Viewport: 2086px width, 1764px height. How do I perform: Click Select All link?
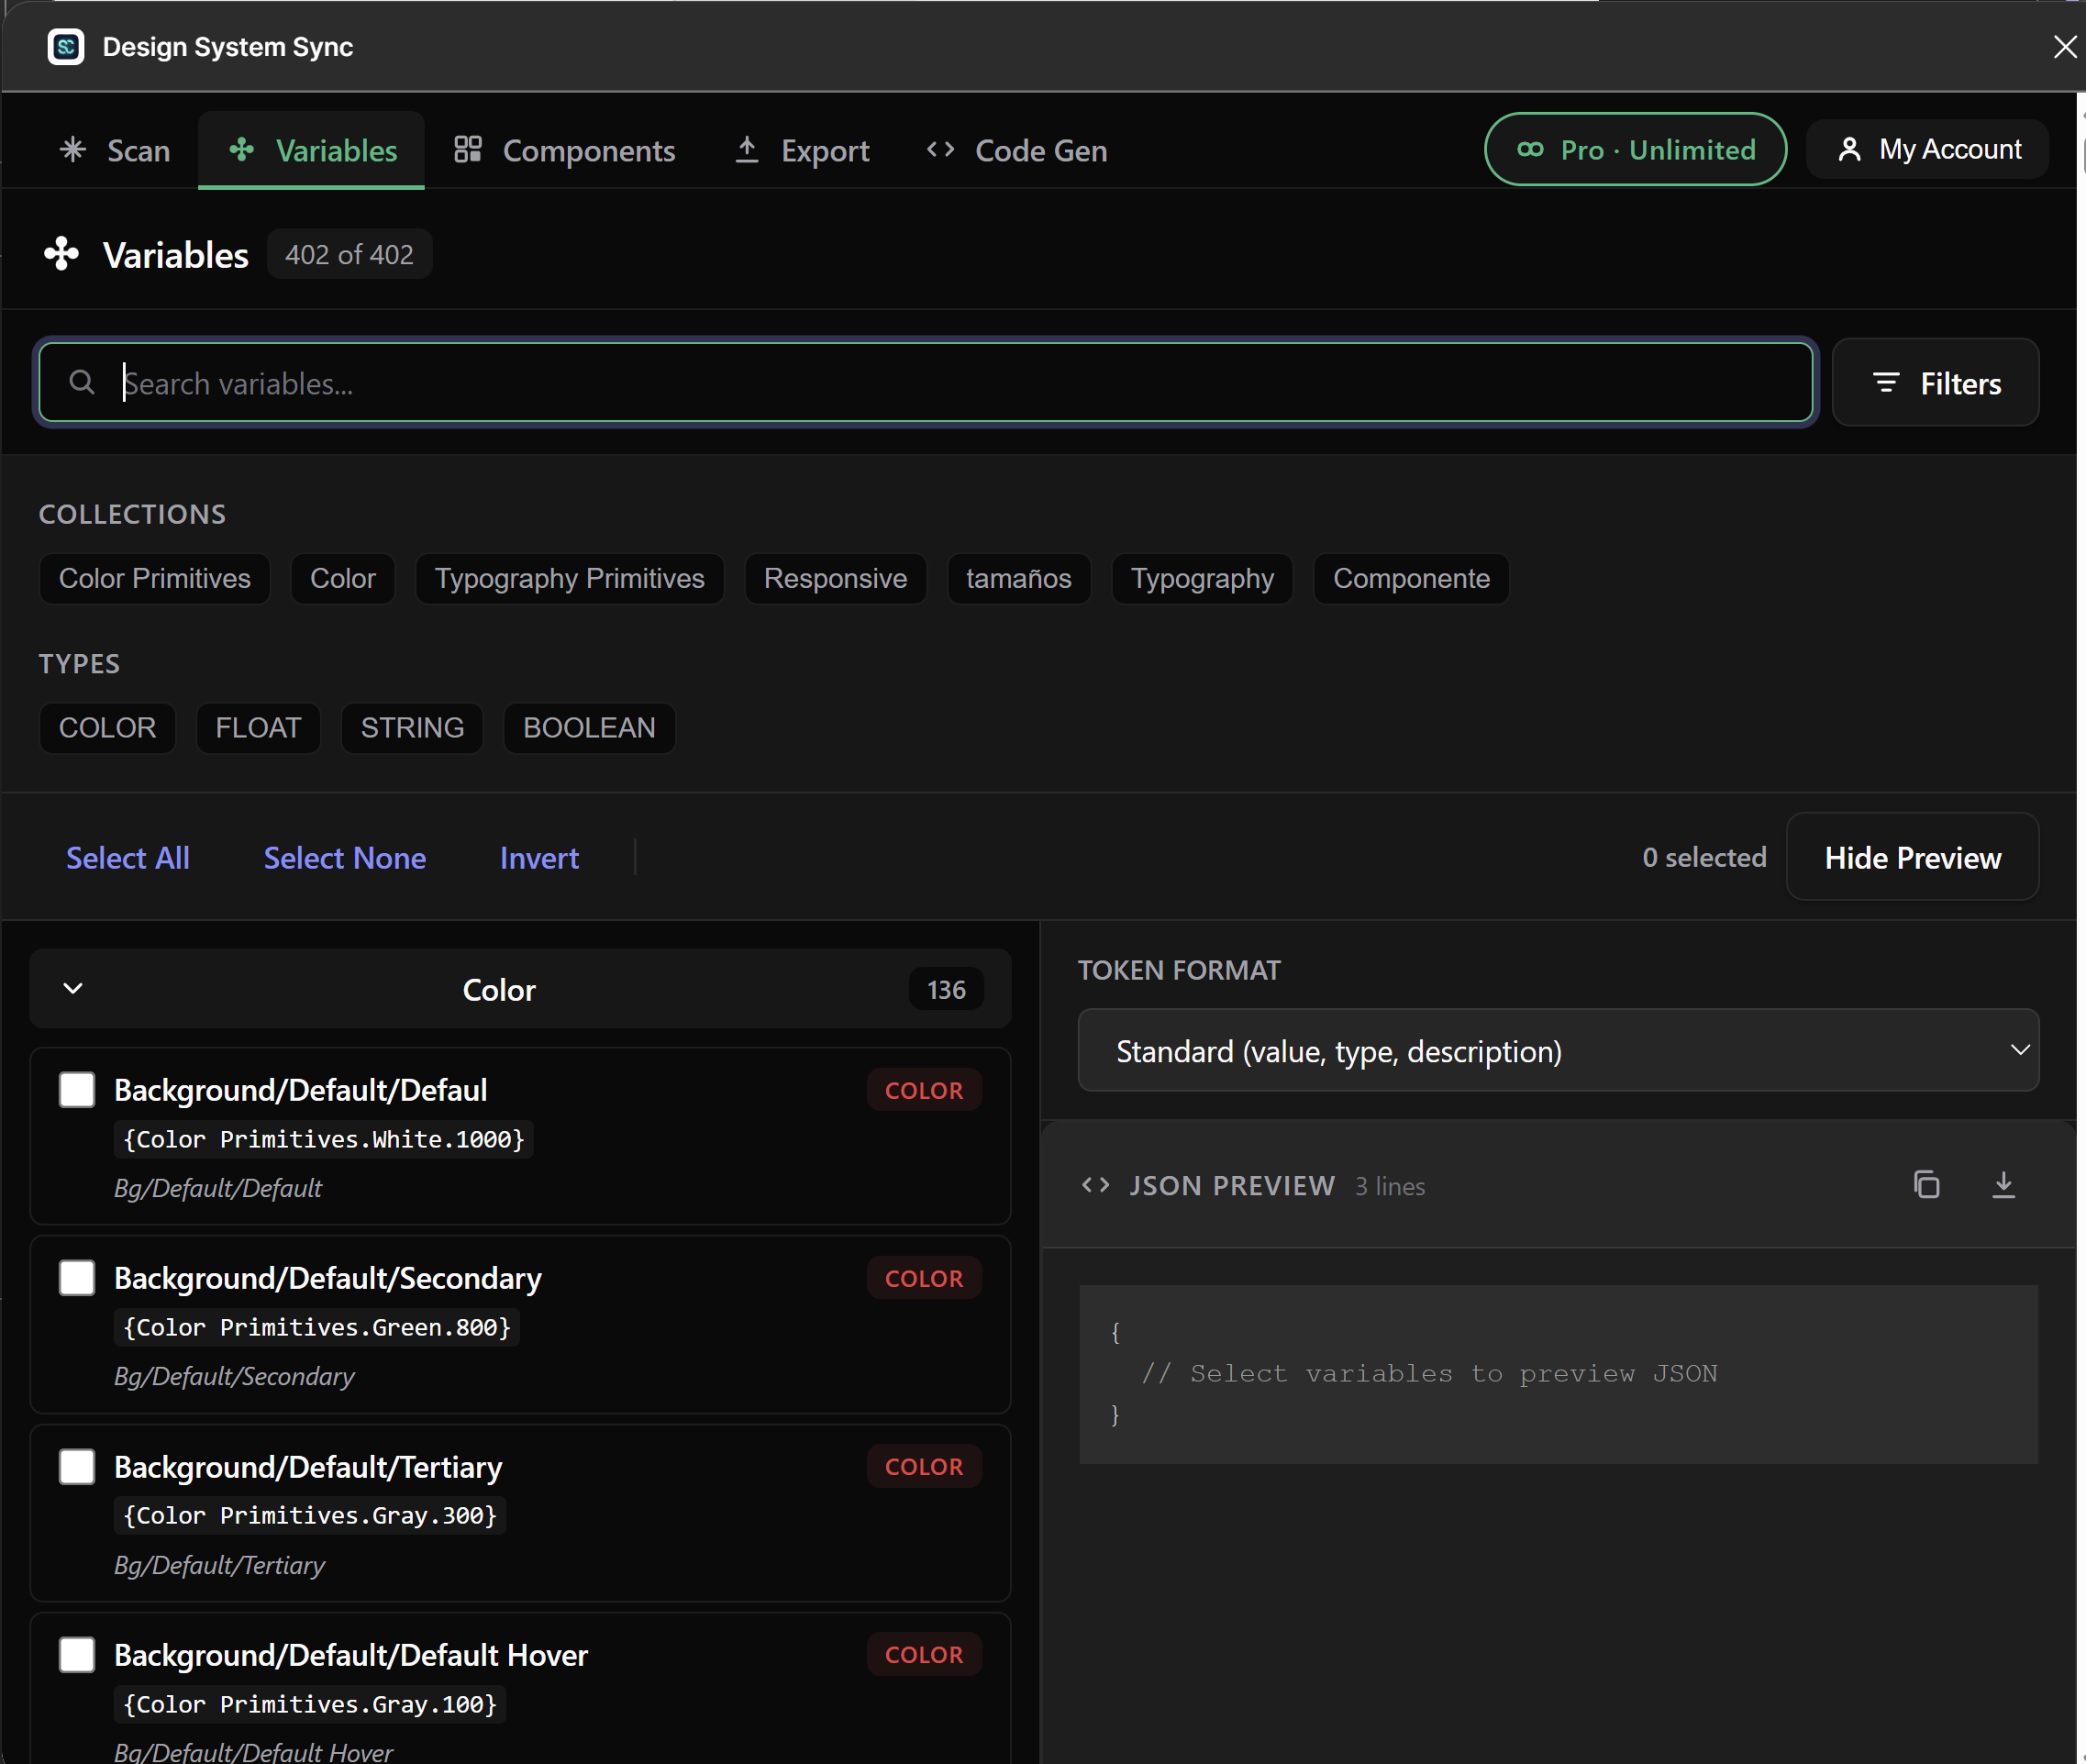coord(128,858)
